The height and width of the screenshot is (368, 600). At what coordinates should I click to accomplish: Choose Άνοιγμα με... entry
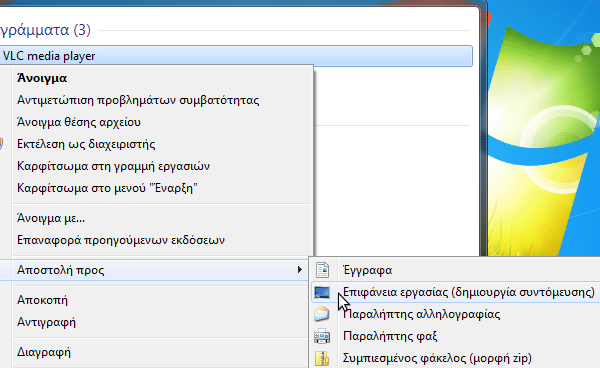point(51,218)
